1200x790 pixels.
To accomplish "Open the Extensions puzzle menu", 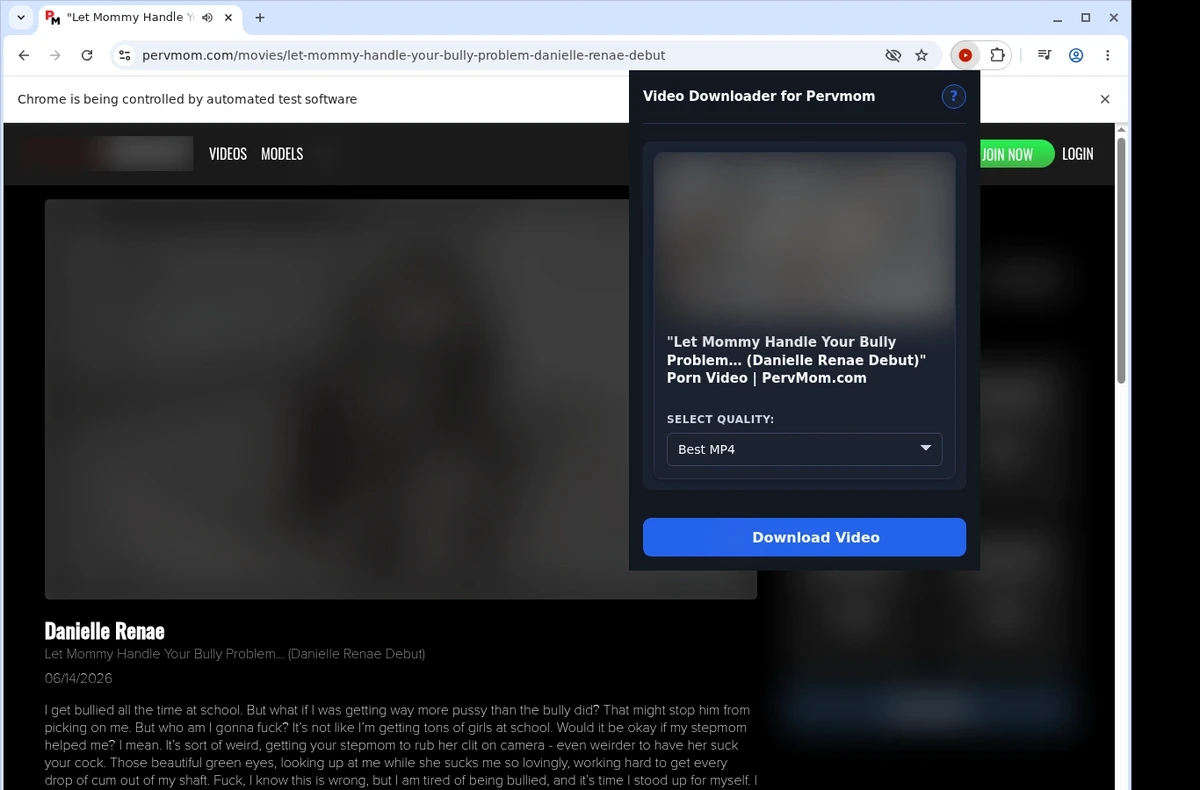I will point(997,56).
